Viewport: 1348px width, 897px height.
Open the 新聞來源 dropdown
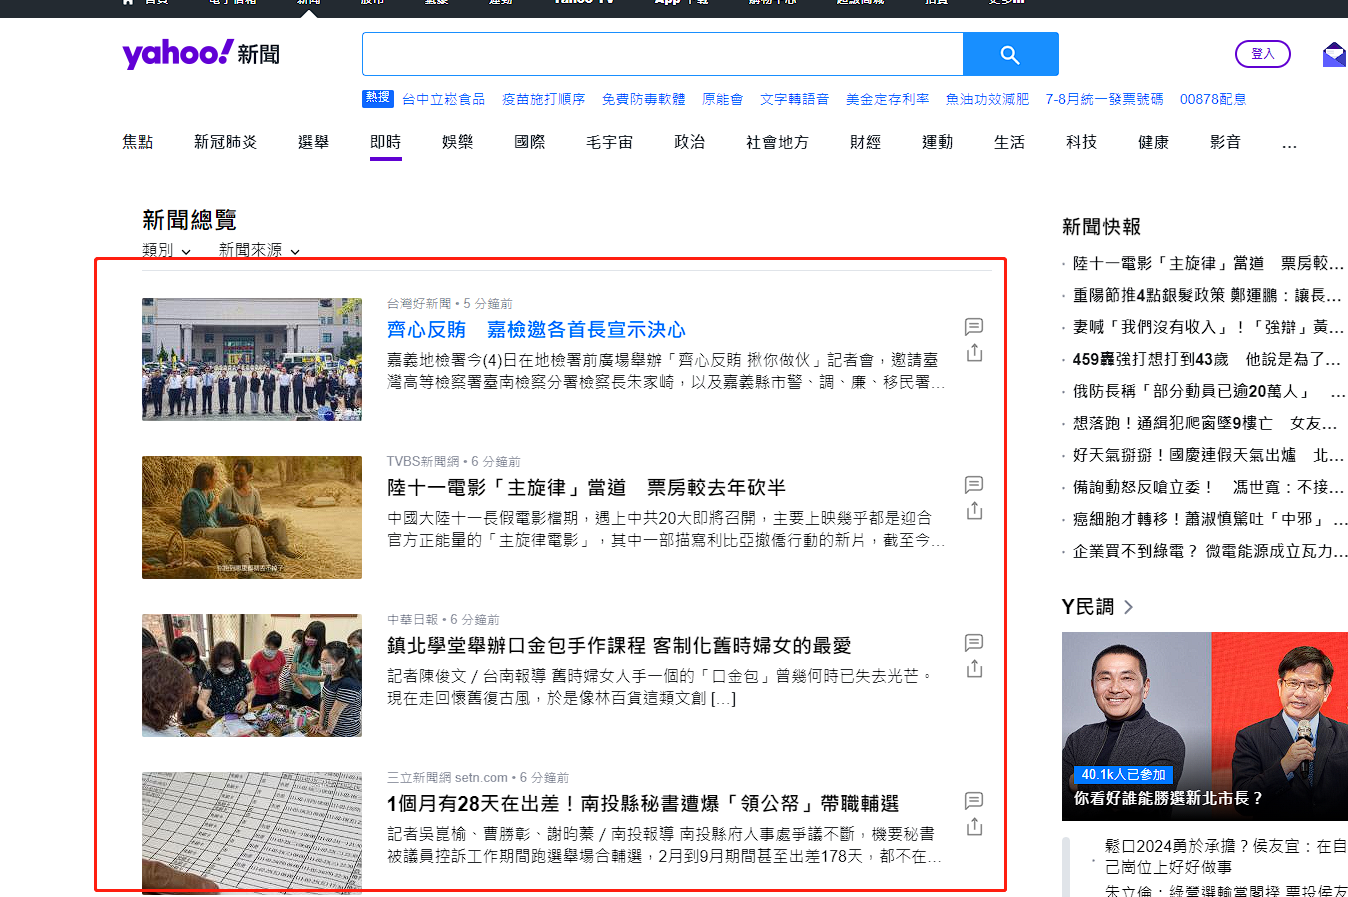pyautogui.click(x=258, y=251)
